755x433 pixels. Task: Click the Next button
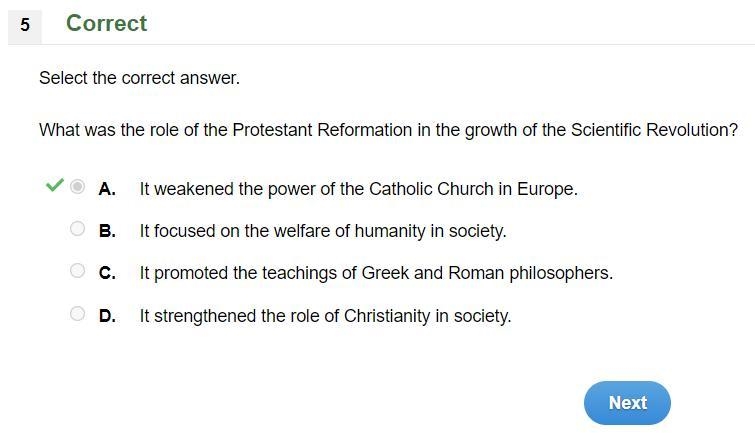coord(627,403)
